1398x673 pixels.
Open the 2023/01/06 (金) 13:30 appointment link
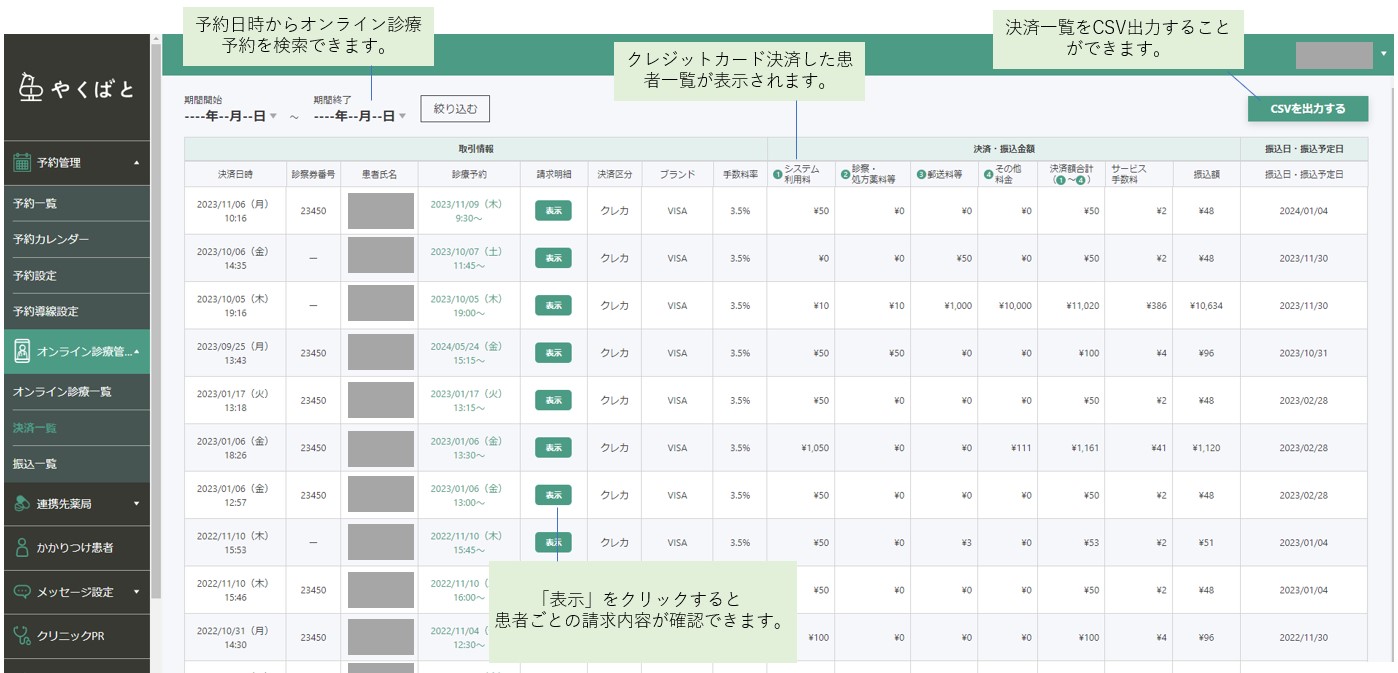point(468,448)
